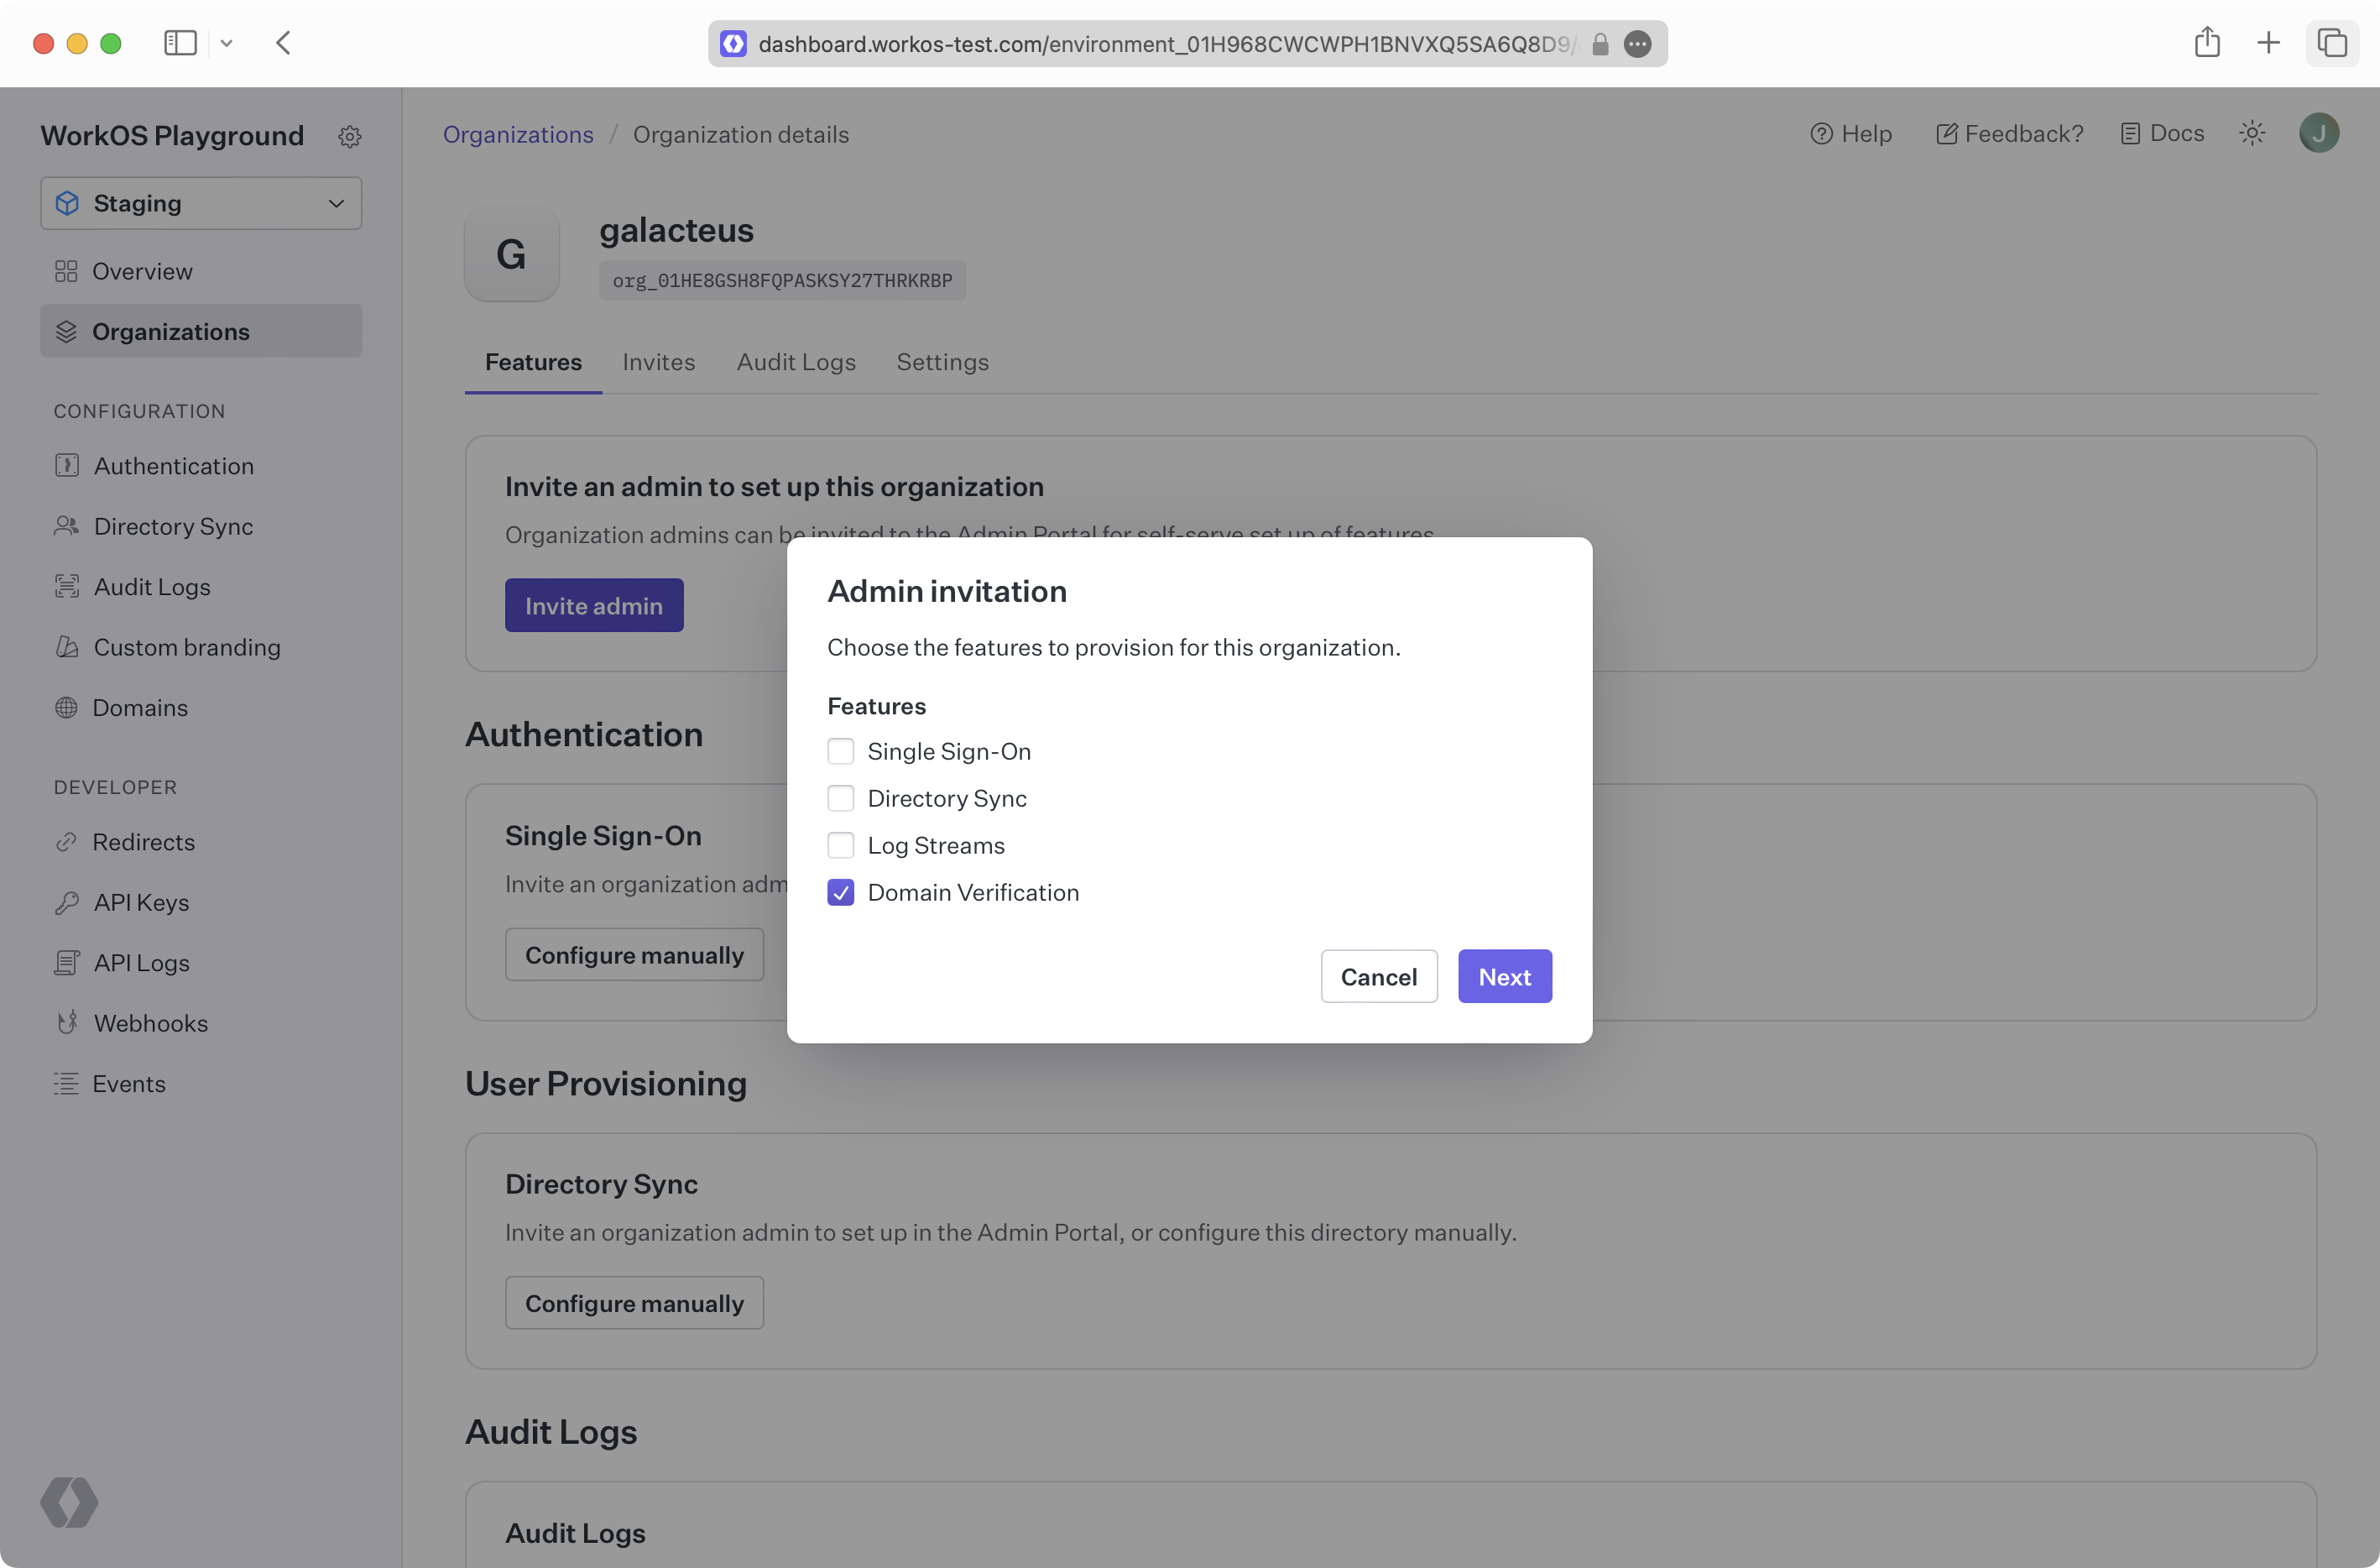The width and height of the screenshot is (2380, 1568).
Task: Open the Staging environment dropdown
Action: [x=201, y=203]
